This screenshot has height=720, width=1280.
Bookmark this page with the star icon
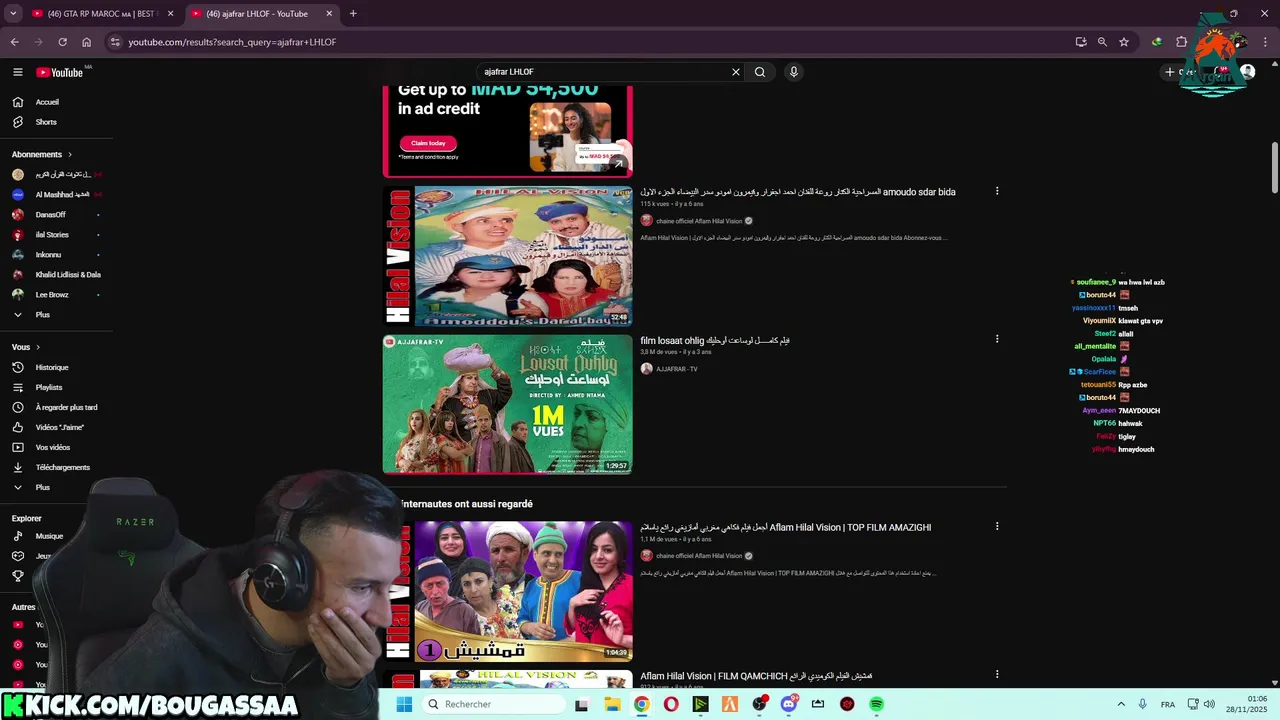[x=1124, y=42]
